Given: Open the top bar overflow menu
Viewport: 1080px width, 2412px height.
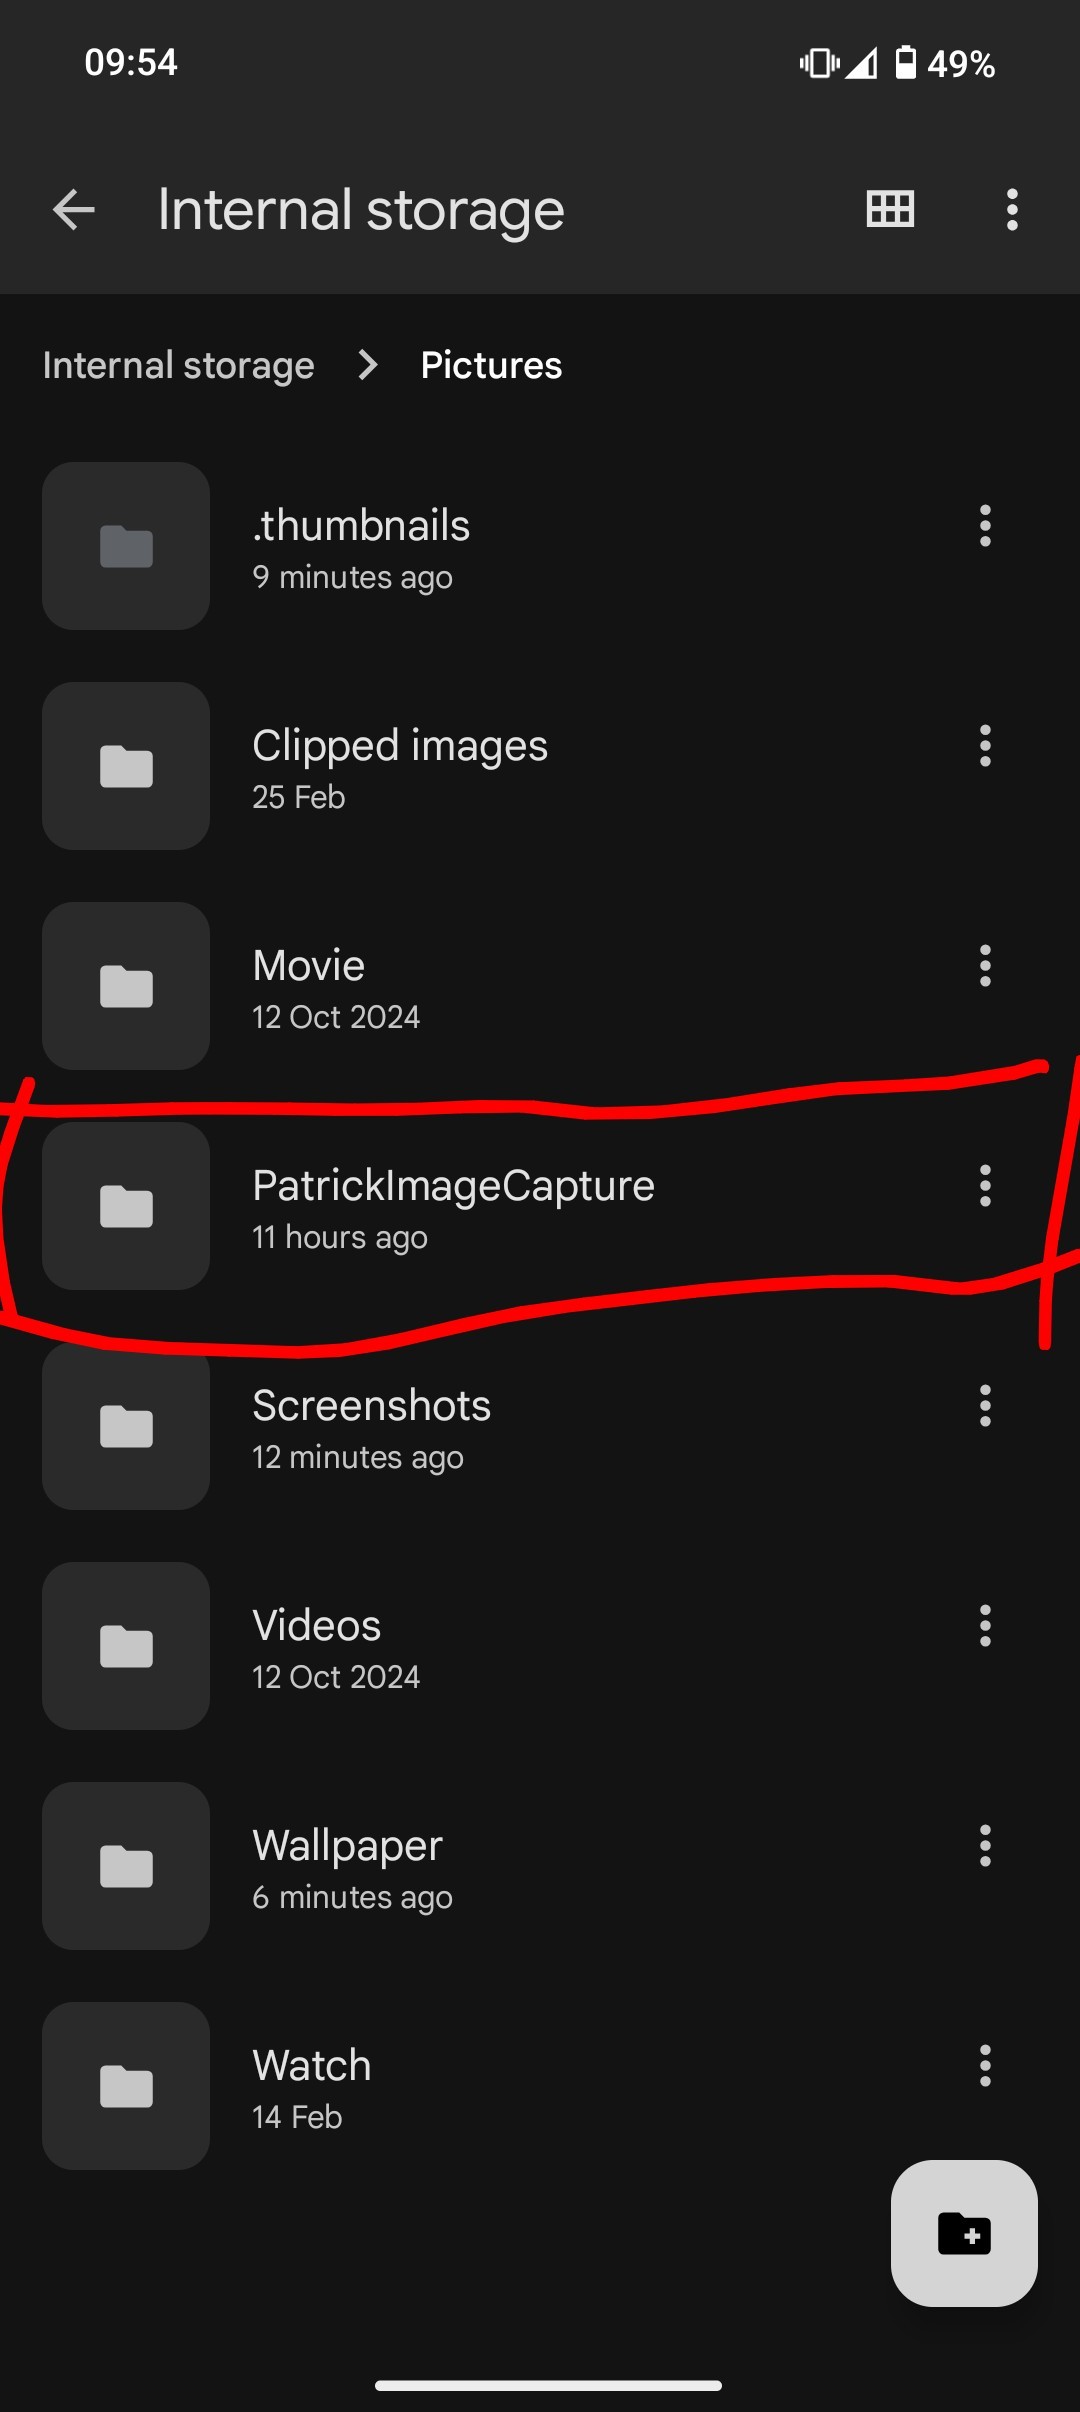Looking at the screenshot, I should (1012, 210).
